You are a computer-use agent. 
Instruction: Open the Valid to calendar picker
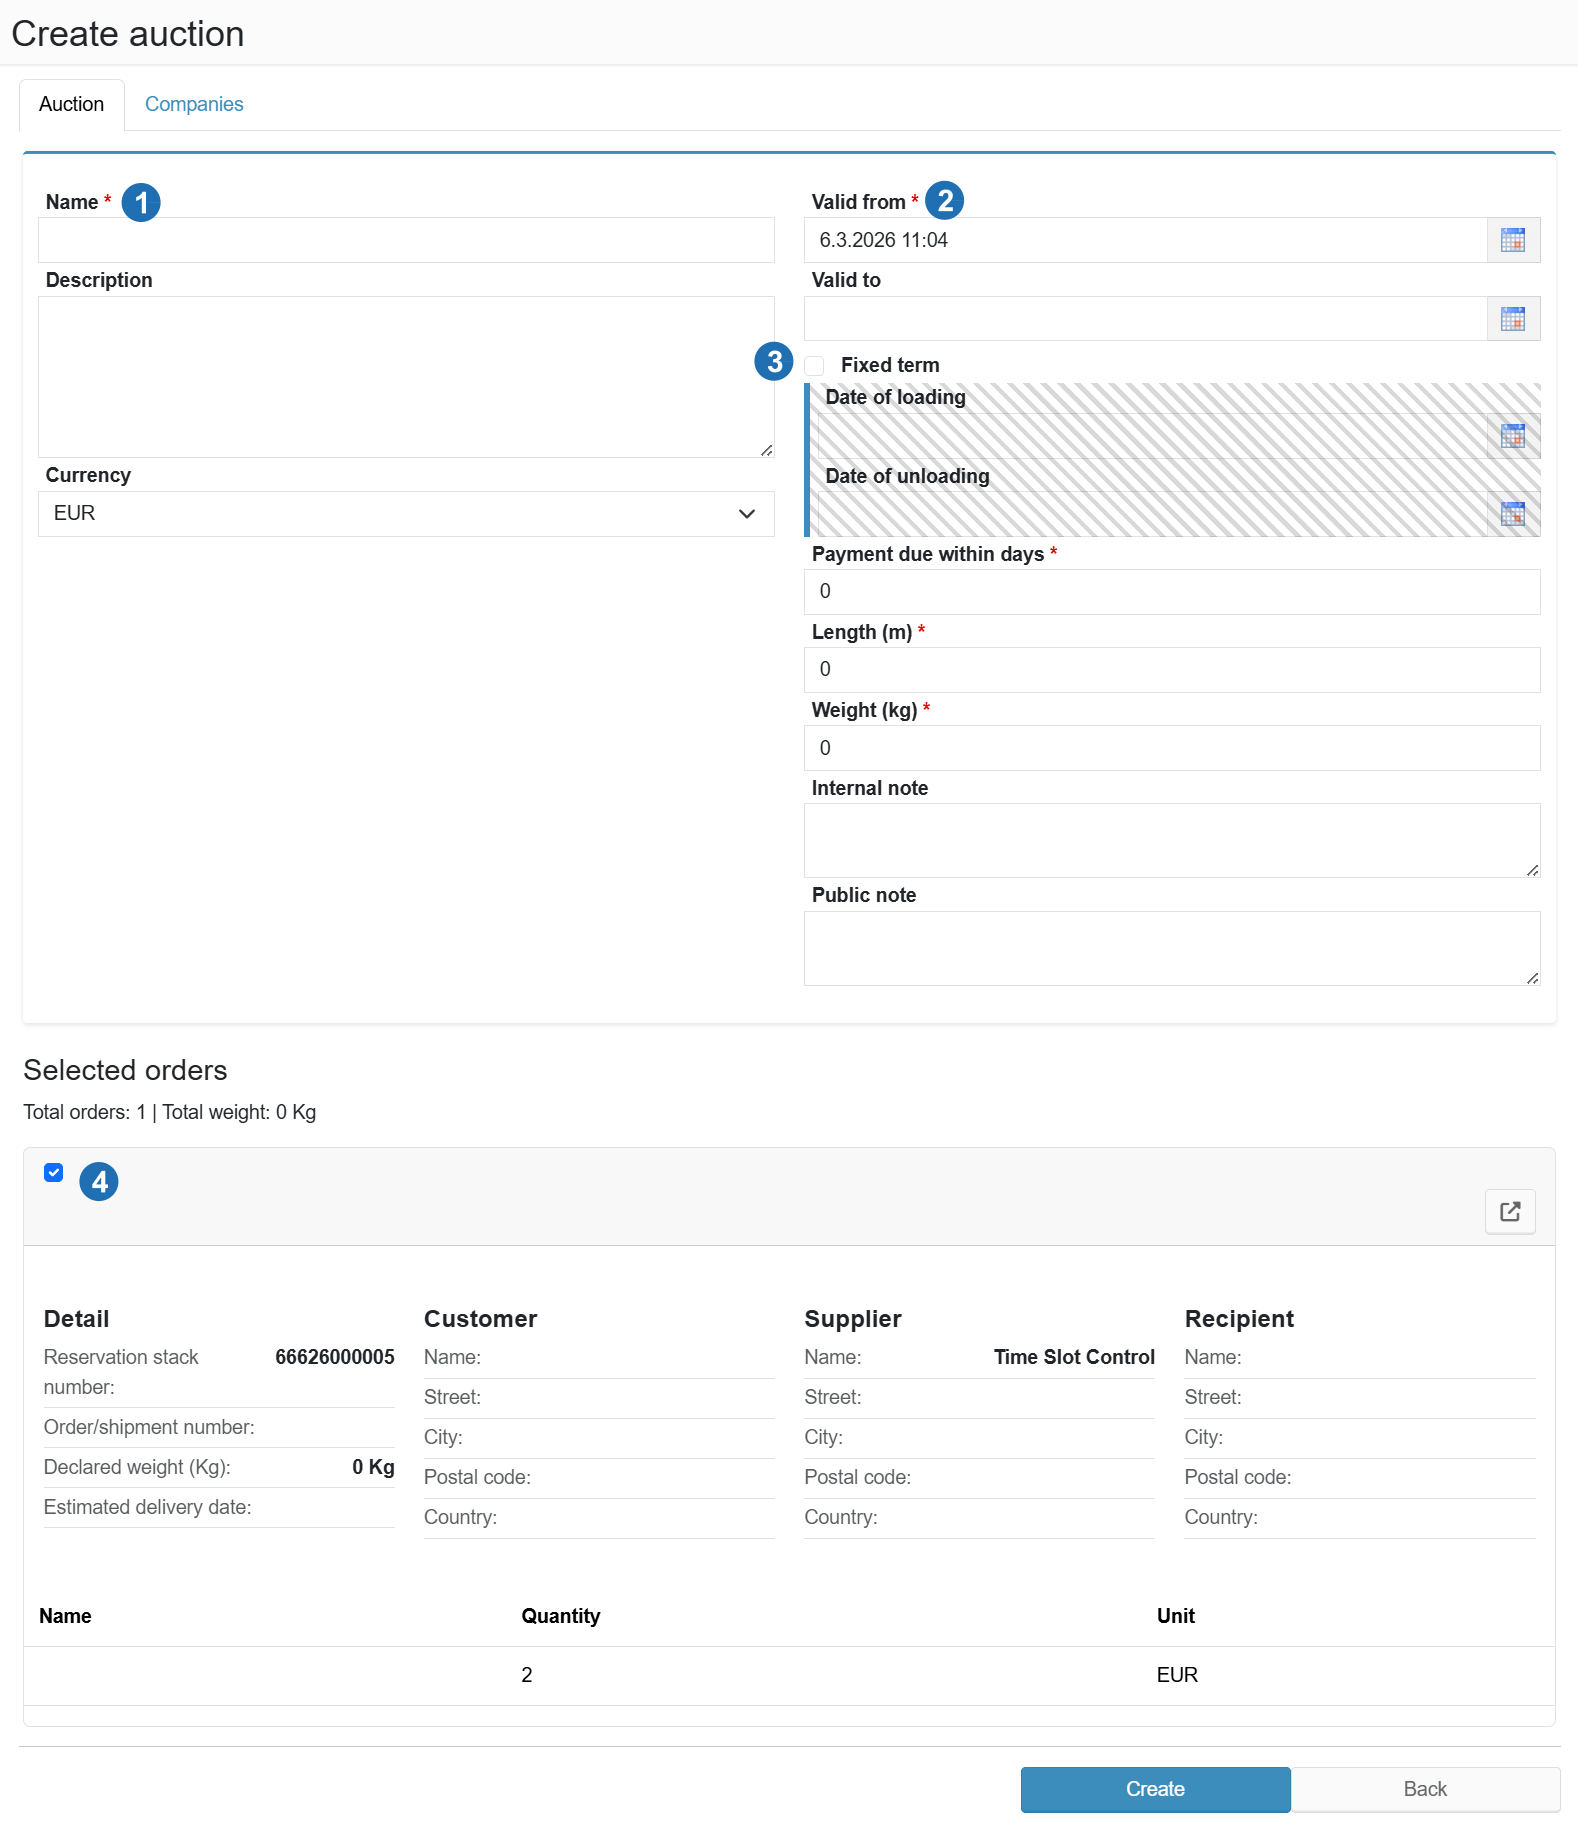pyautogui.click(x=1512, y=319)
